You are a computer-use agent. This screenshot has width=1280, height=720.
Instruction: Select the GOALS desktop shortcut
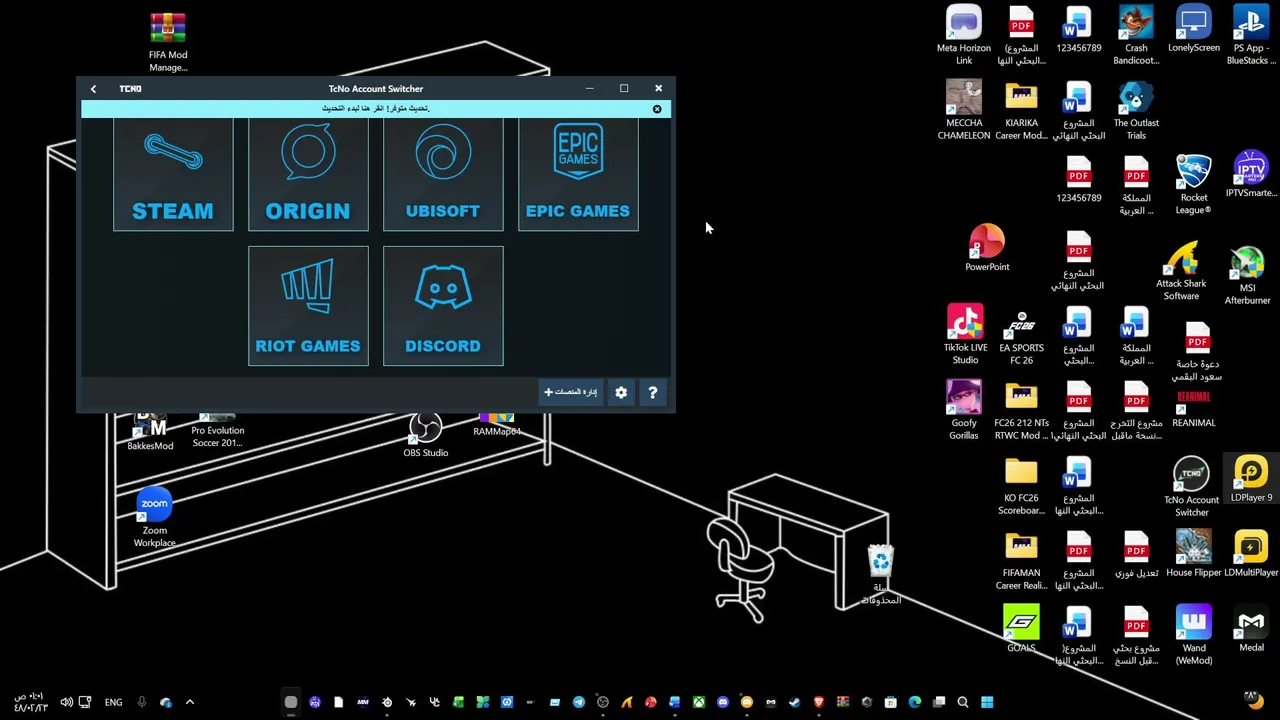tap(1021, 630)
